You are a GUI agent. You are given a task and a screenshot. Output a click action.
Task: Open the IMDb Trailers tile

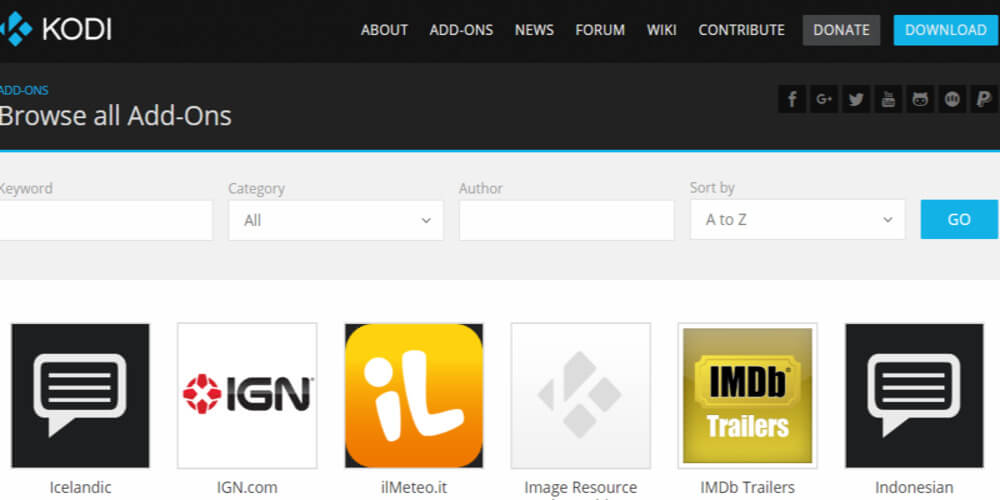[747, 395]
